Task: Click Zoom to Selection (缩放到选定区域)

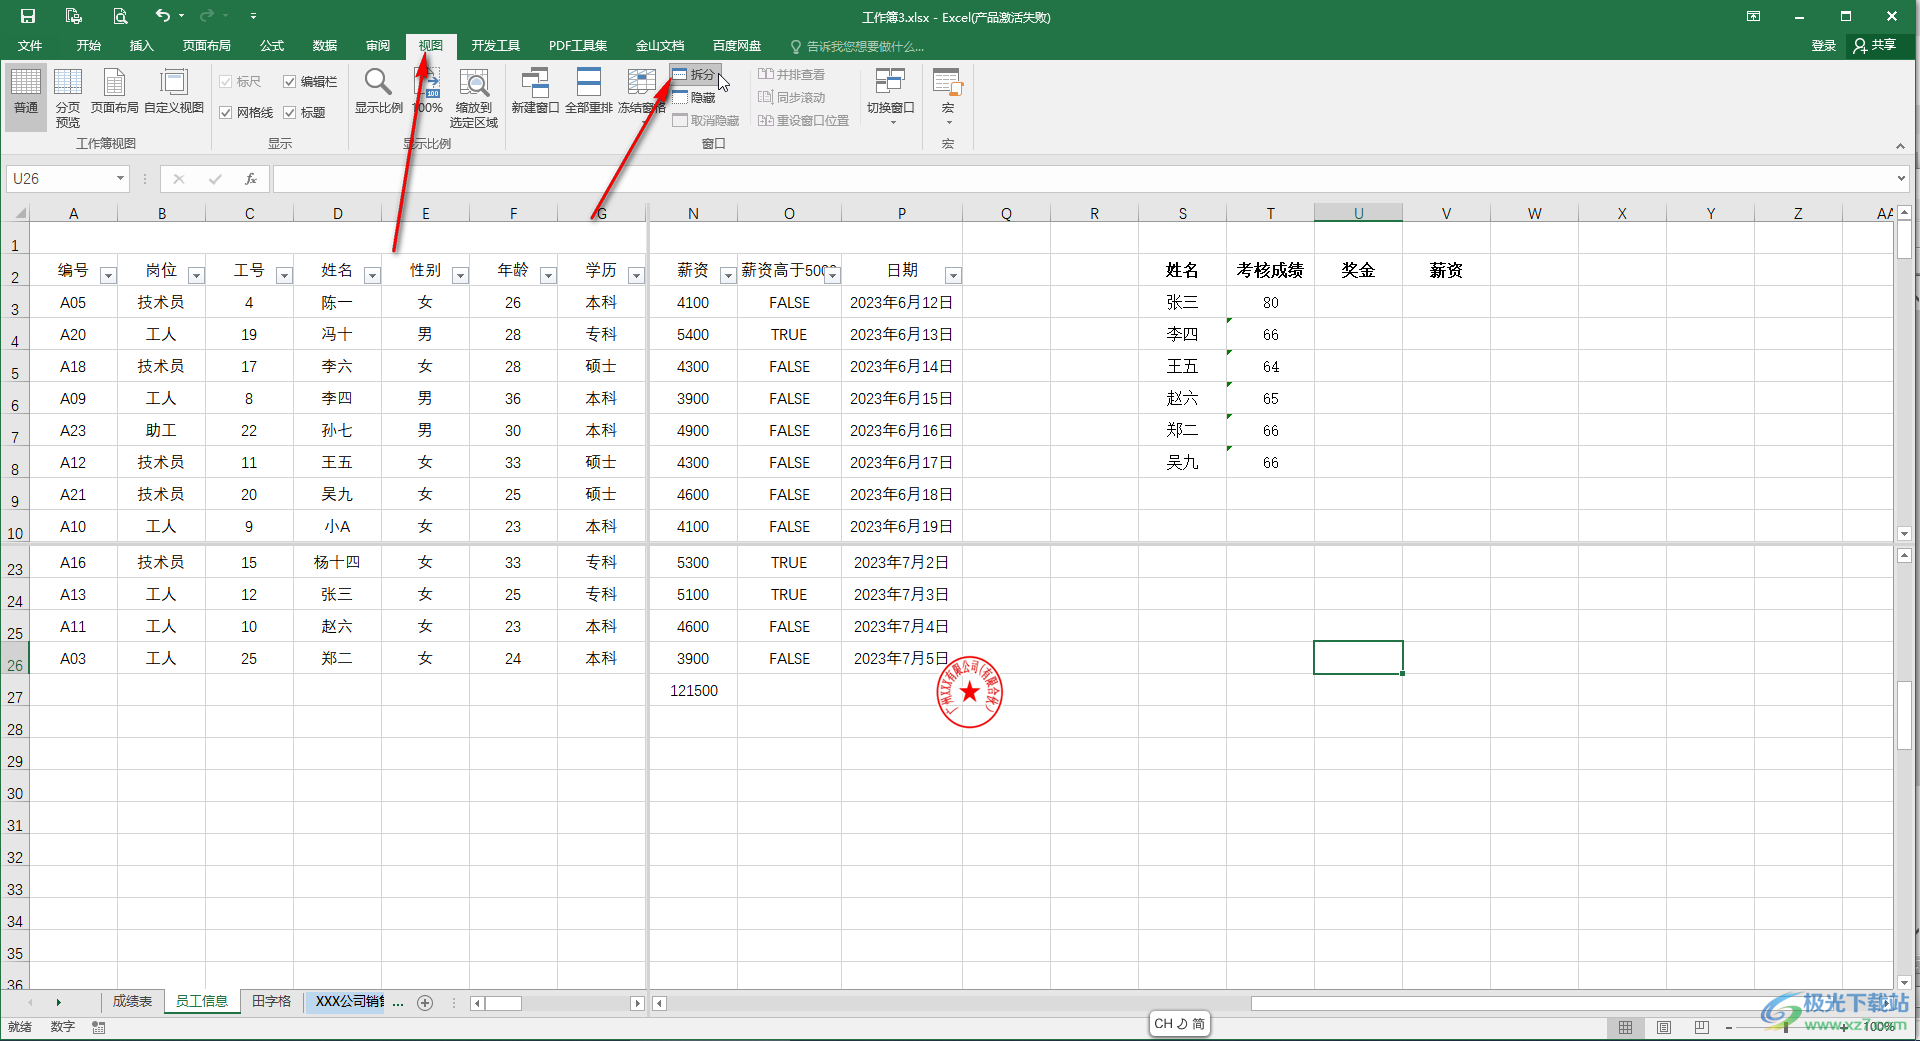Action: click(x=474, y=97)
